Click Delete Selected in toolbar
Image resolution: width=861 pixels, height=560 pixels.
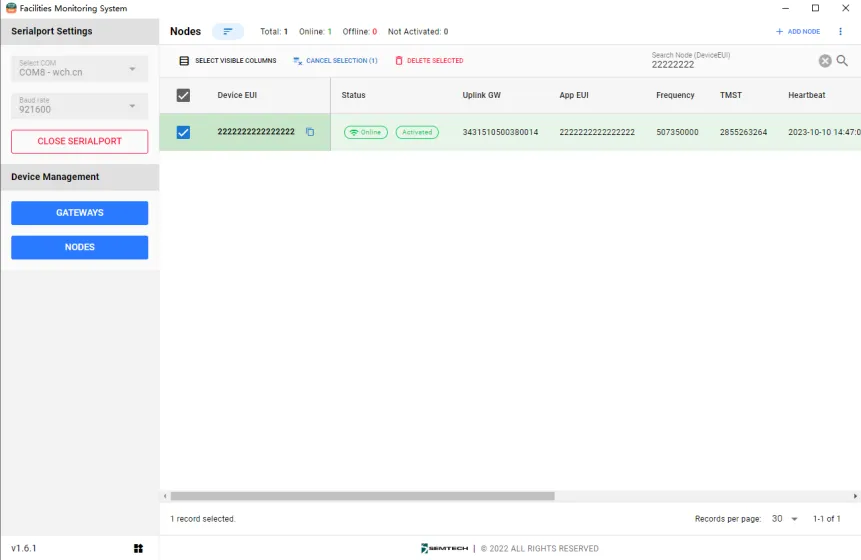tap(429, 61)
